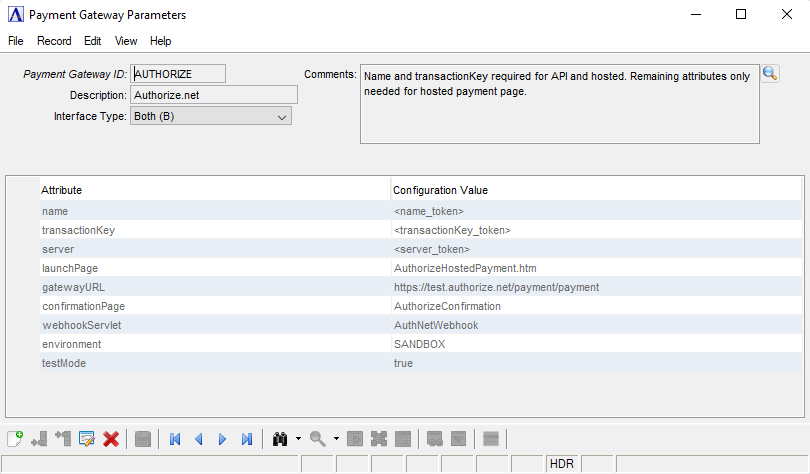Jump to the last record
The height and width of the screenshot is (474, 810).
(247, 439)
